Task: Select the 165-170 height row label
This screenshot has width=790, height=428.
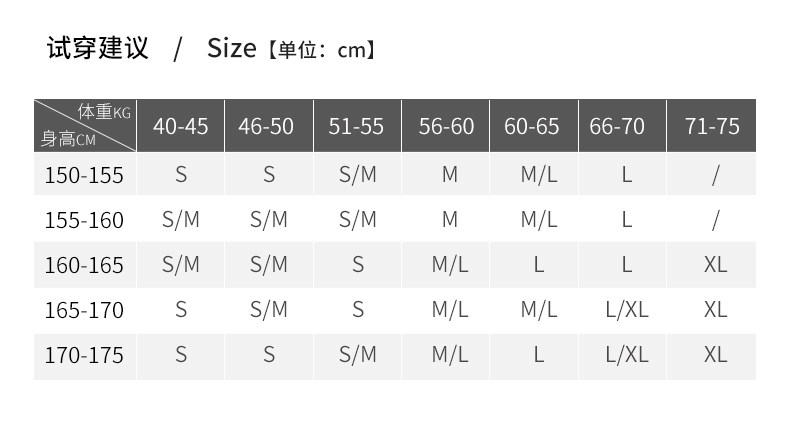Action: [84, 310]
